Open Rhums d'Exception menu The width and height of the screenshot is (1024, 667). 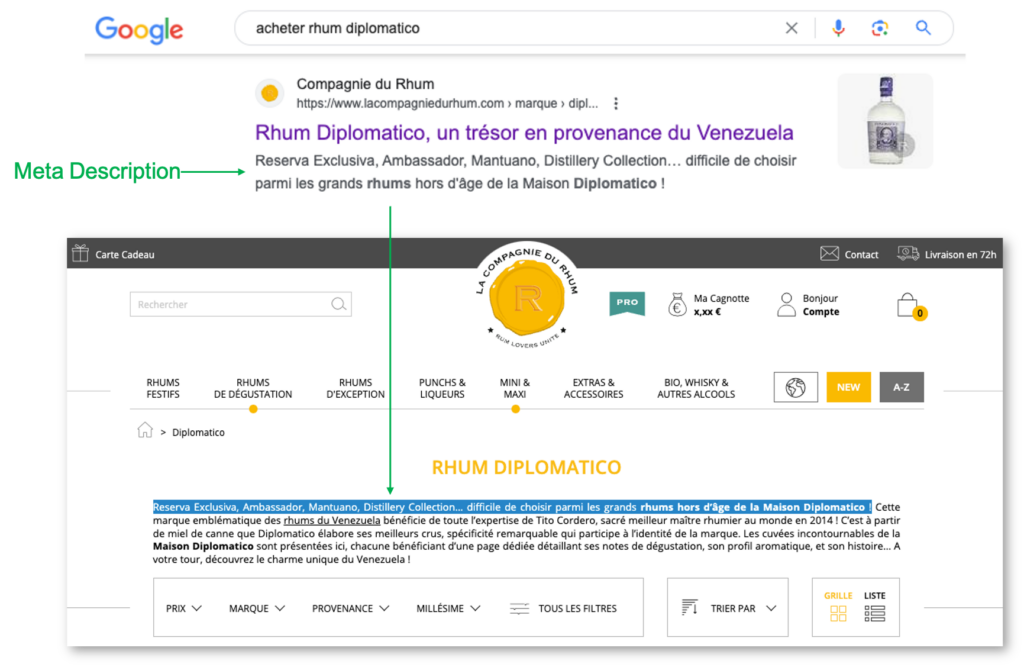pos(355,388)
